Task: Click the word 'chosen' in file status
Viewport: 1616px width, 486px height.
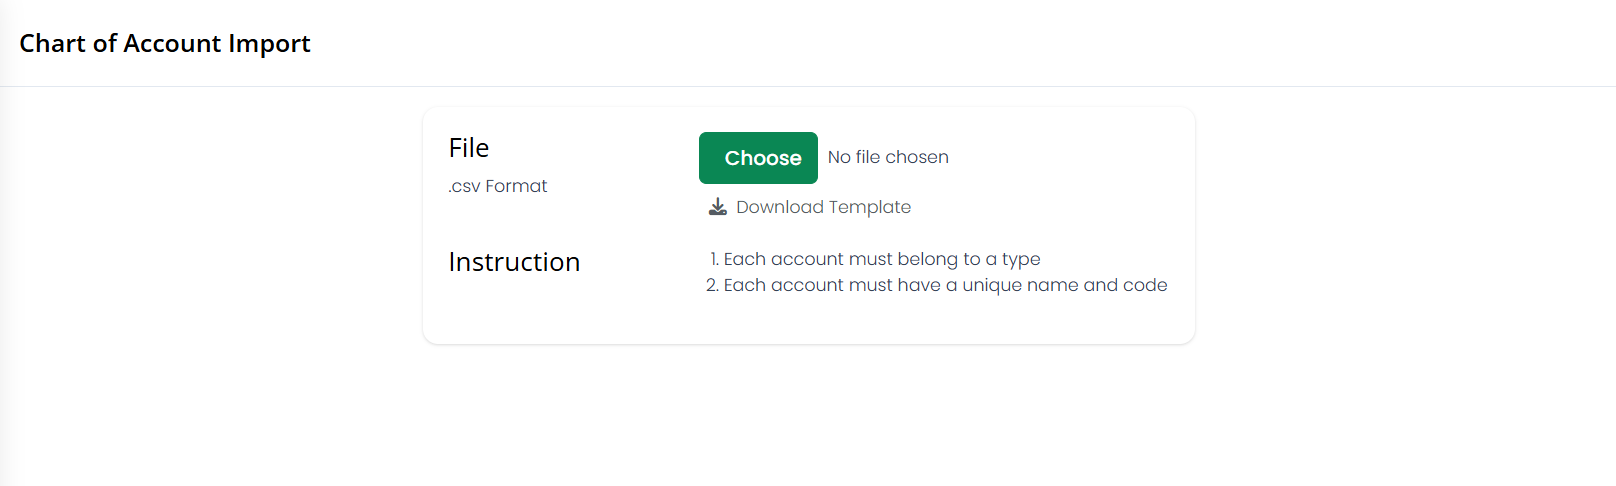Action: (x=917, y=157)
